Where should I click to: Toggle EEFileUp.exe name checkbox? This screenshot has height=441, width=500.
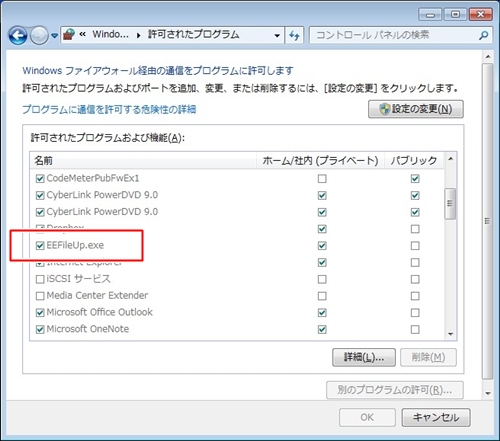pos(40,246)
